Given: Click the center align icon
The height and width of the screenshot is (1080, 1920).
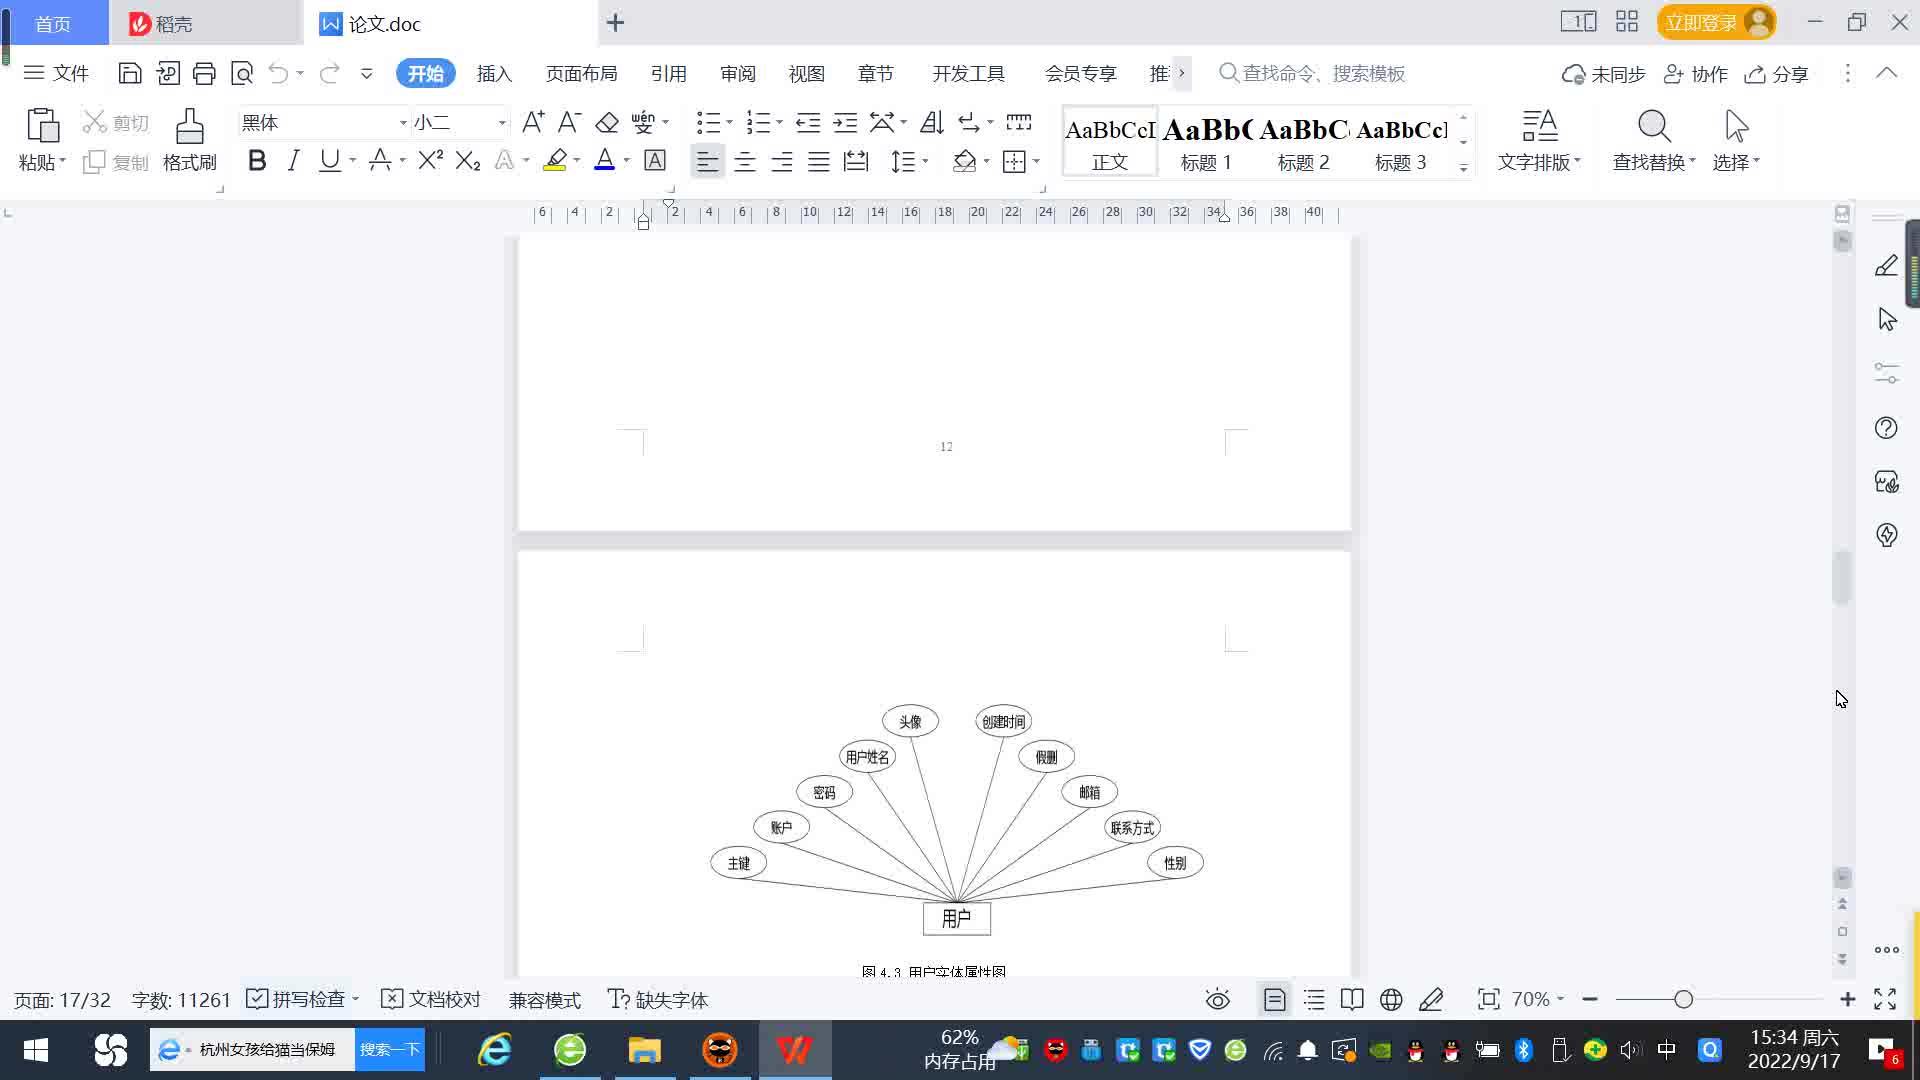Looking at the screenshot, I should (x=744, y=161).
